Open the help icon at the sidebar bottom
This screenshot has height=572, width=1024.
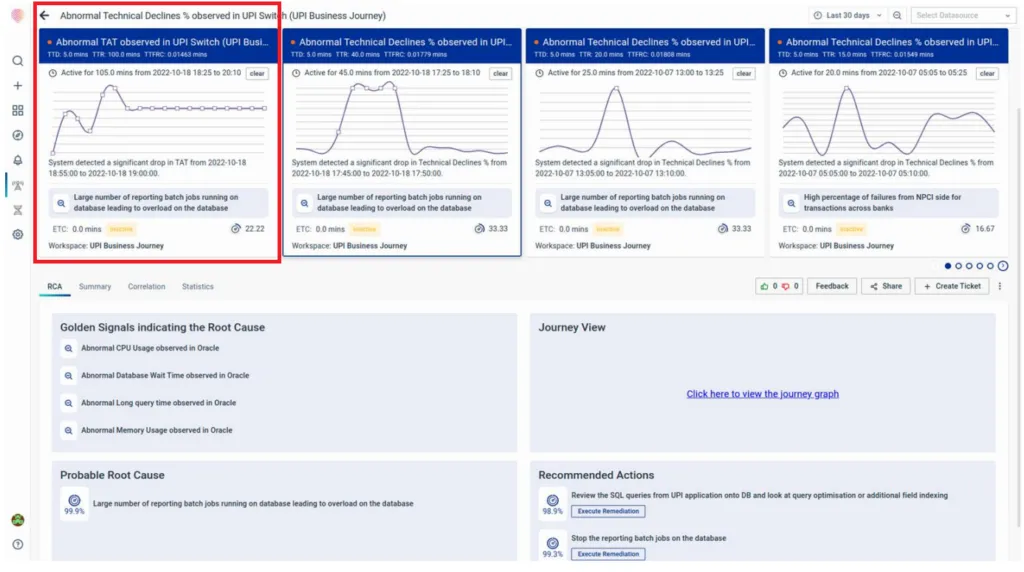(18, 544)
